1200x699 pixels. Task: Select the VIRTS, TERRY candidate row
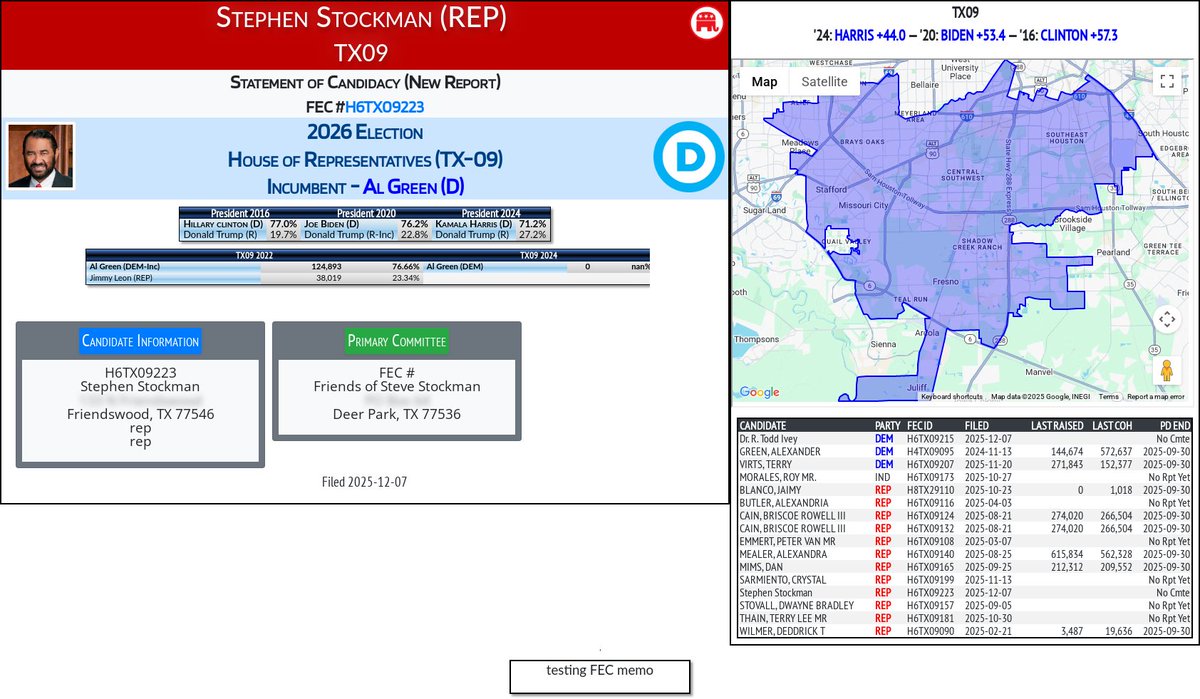coord(965,464)
